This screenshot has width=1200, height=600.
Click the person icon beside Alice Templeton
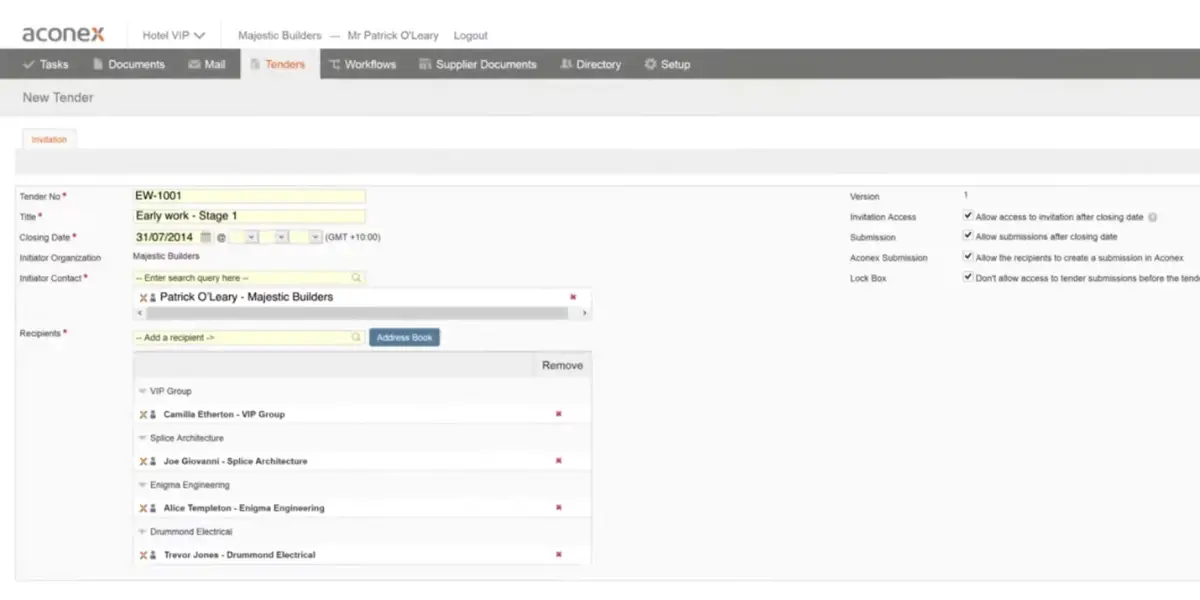(153, 508)
